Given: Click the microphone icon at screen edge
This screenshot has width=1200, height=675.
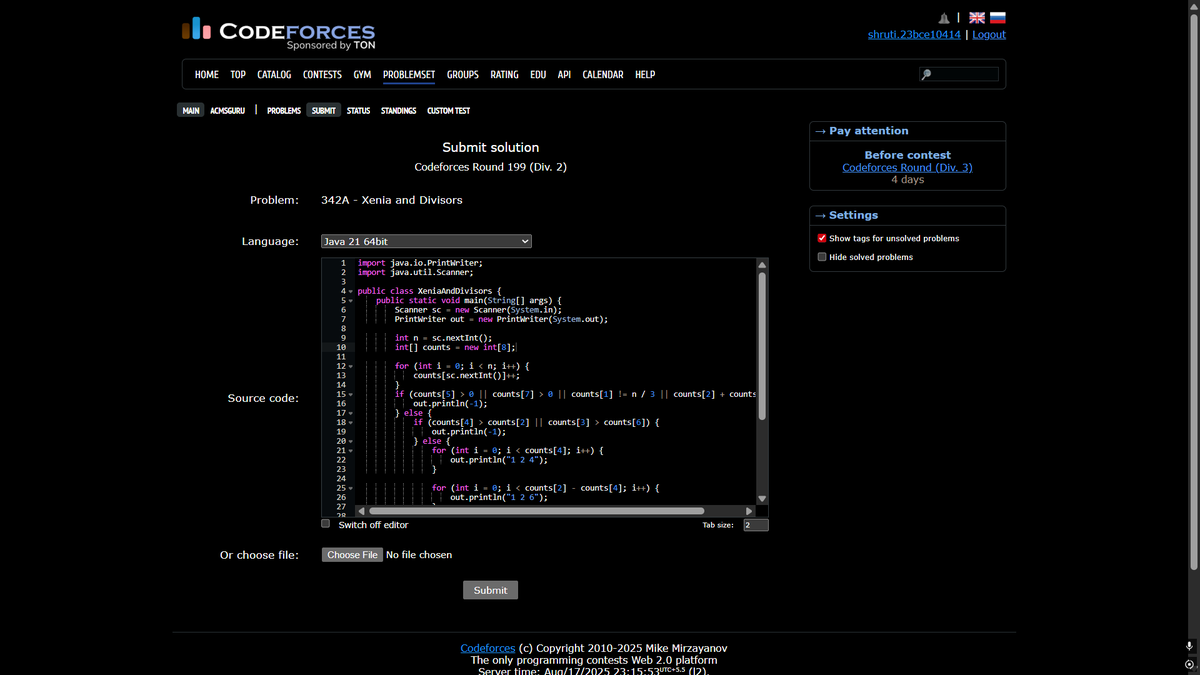Looking at the screenshot, I should 1189,647.
